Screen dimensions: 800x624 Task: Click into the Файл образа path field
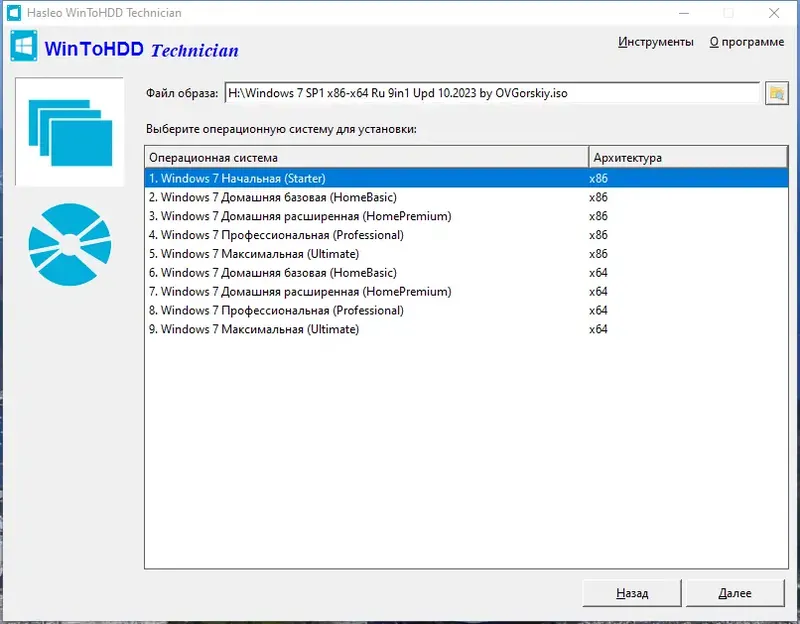pos(492,93)
